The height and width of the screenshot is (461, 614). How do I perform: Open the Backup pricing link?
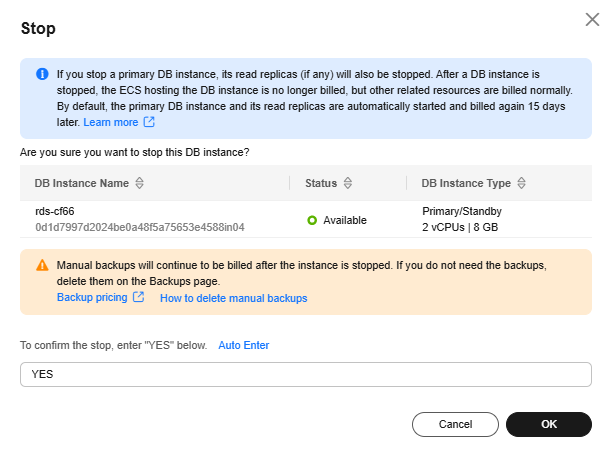[x=91, y=298]
